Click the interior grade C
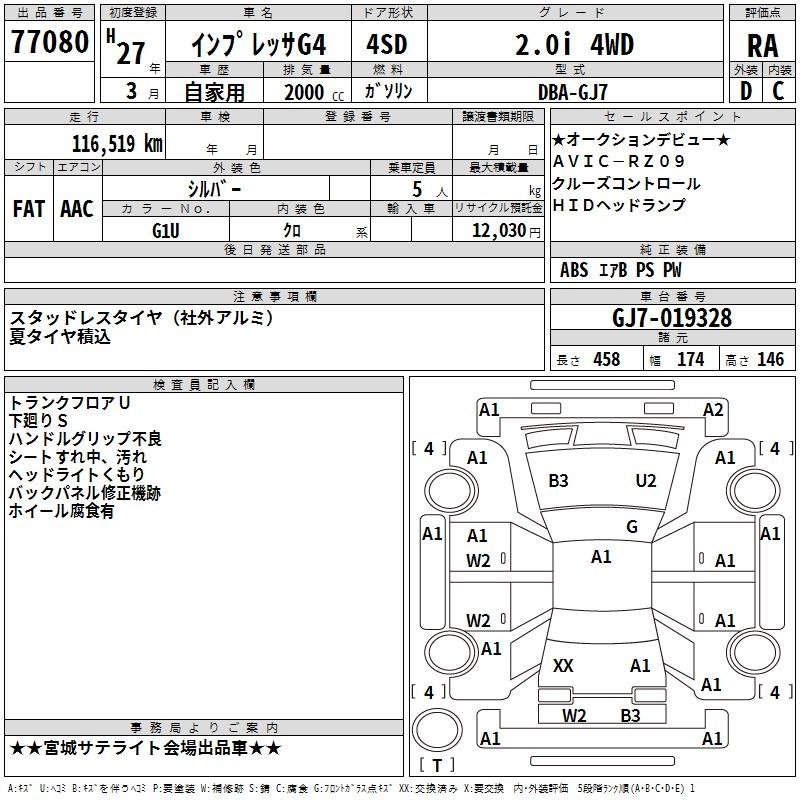Image resolution: width=800 pixels, height=800 pixels. pyautogui.click(x=778, y=91)
